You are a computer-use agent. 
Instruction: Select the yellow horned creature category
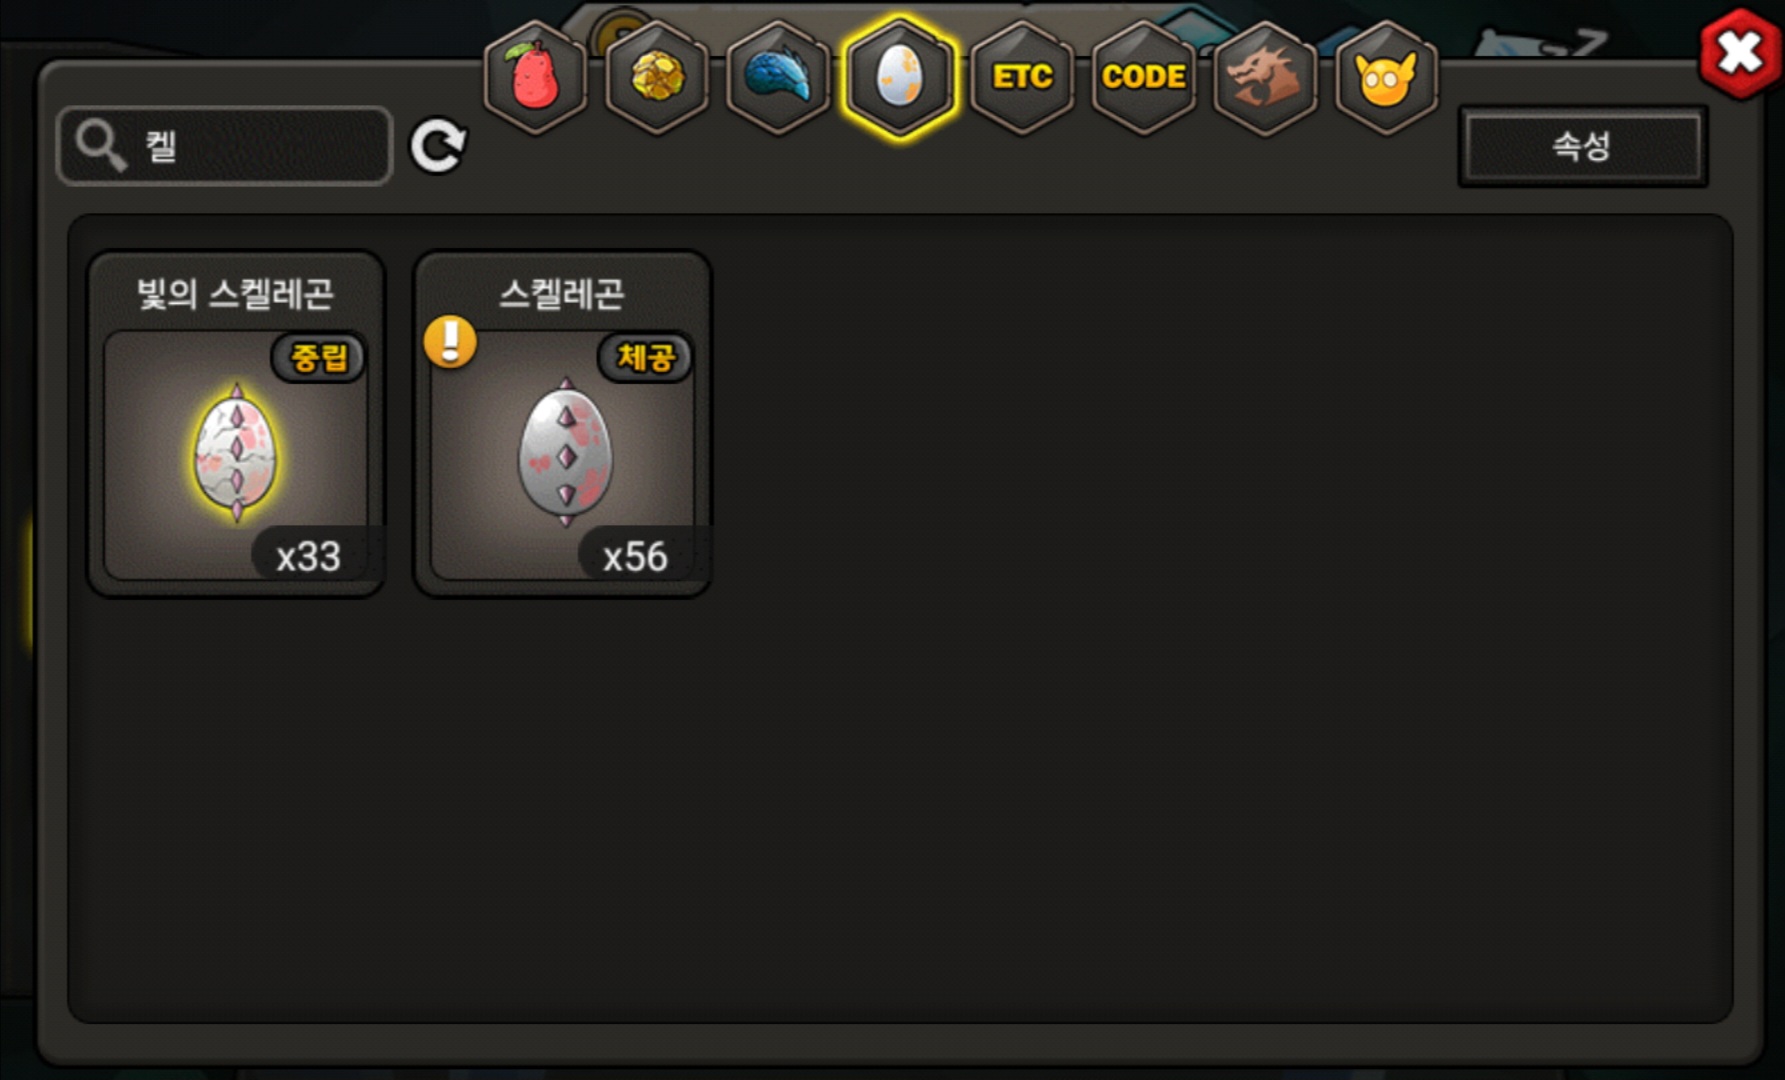[x=1386, y=77]
